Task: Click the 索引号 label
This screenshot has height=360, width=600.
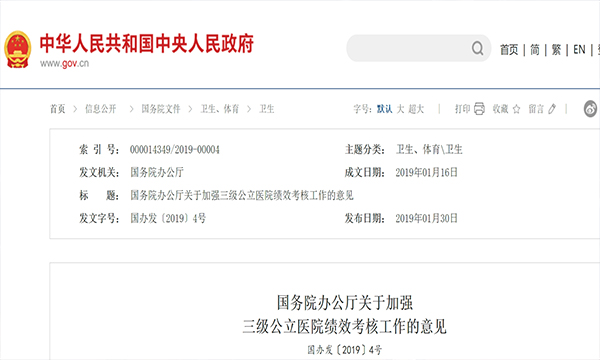Action: pyautogui.click(x=99, y=150)
